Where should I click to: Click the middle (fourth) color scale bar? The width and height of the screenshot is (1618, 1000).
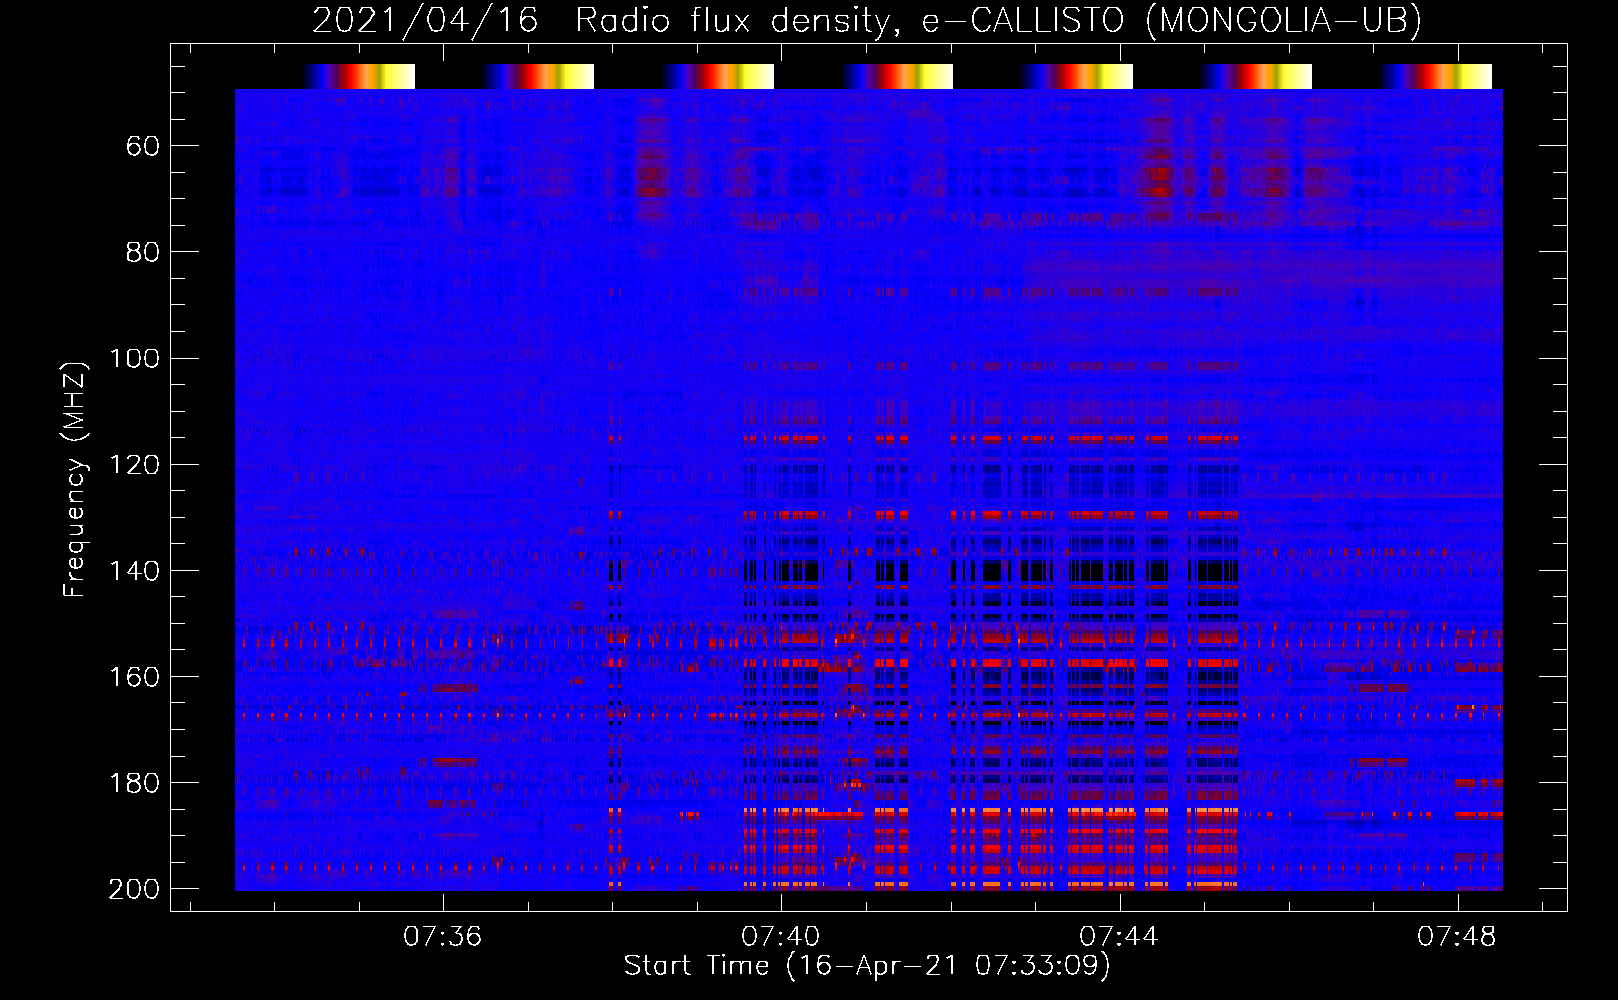point(897,77)
